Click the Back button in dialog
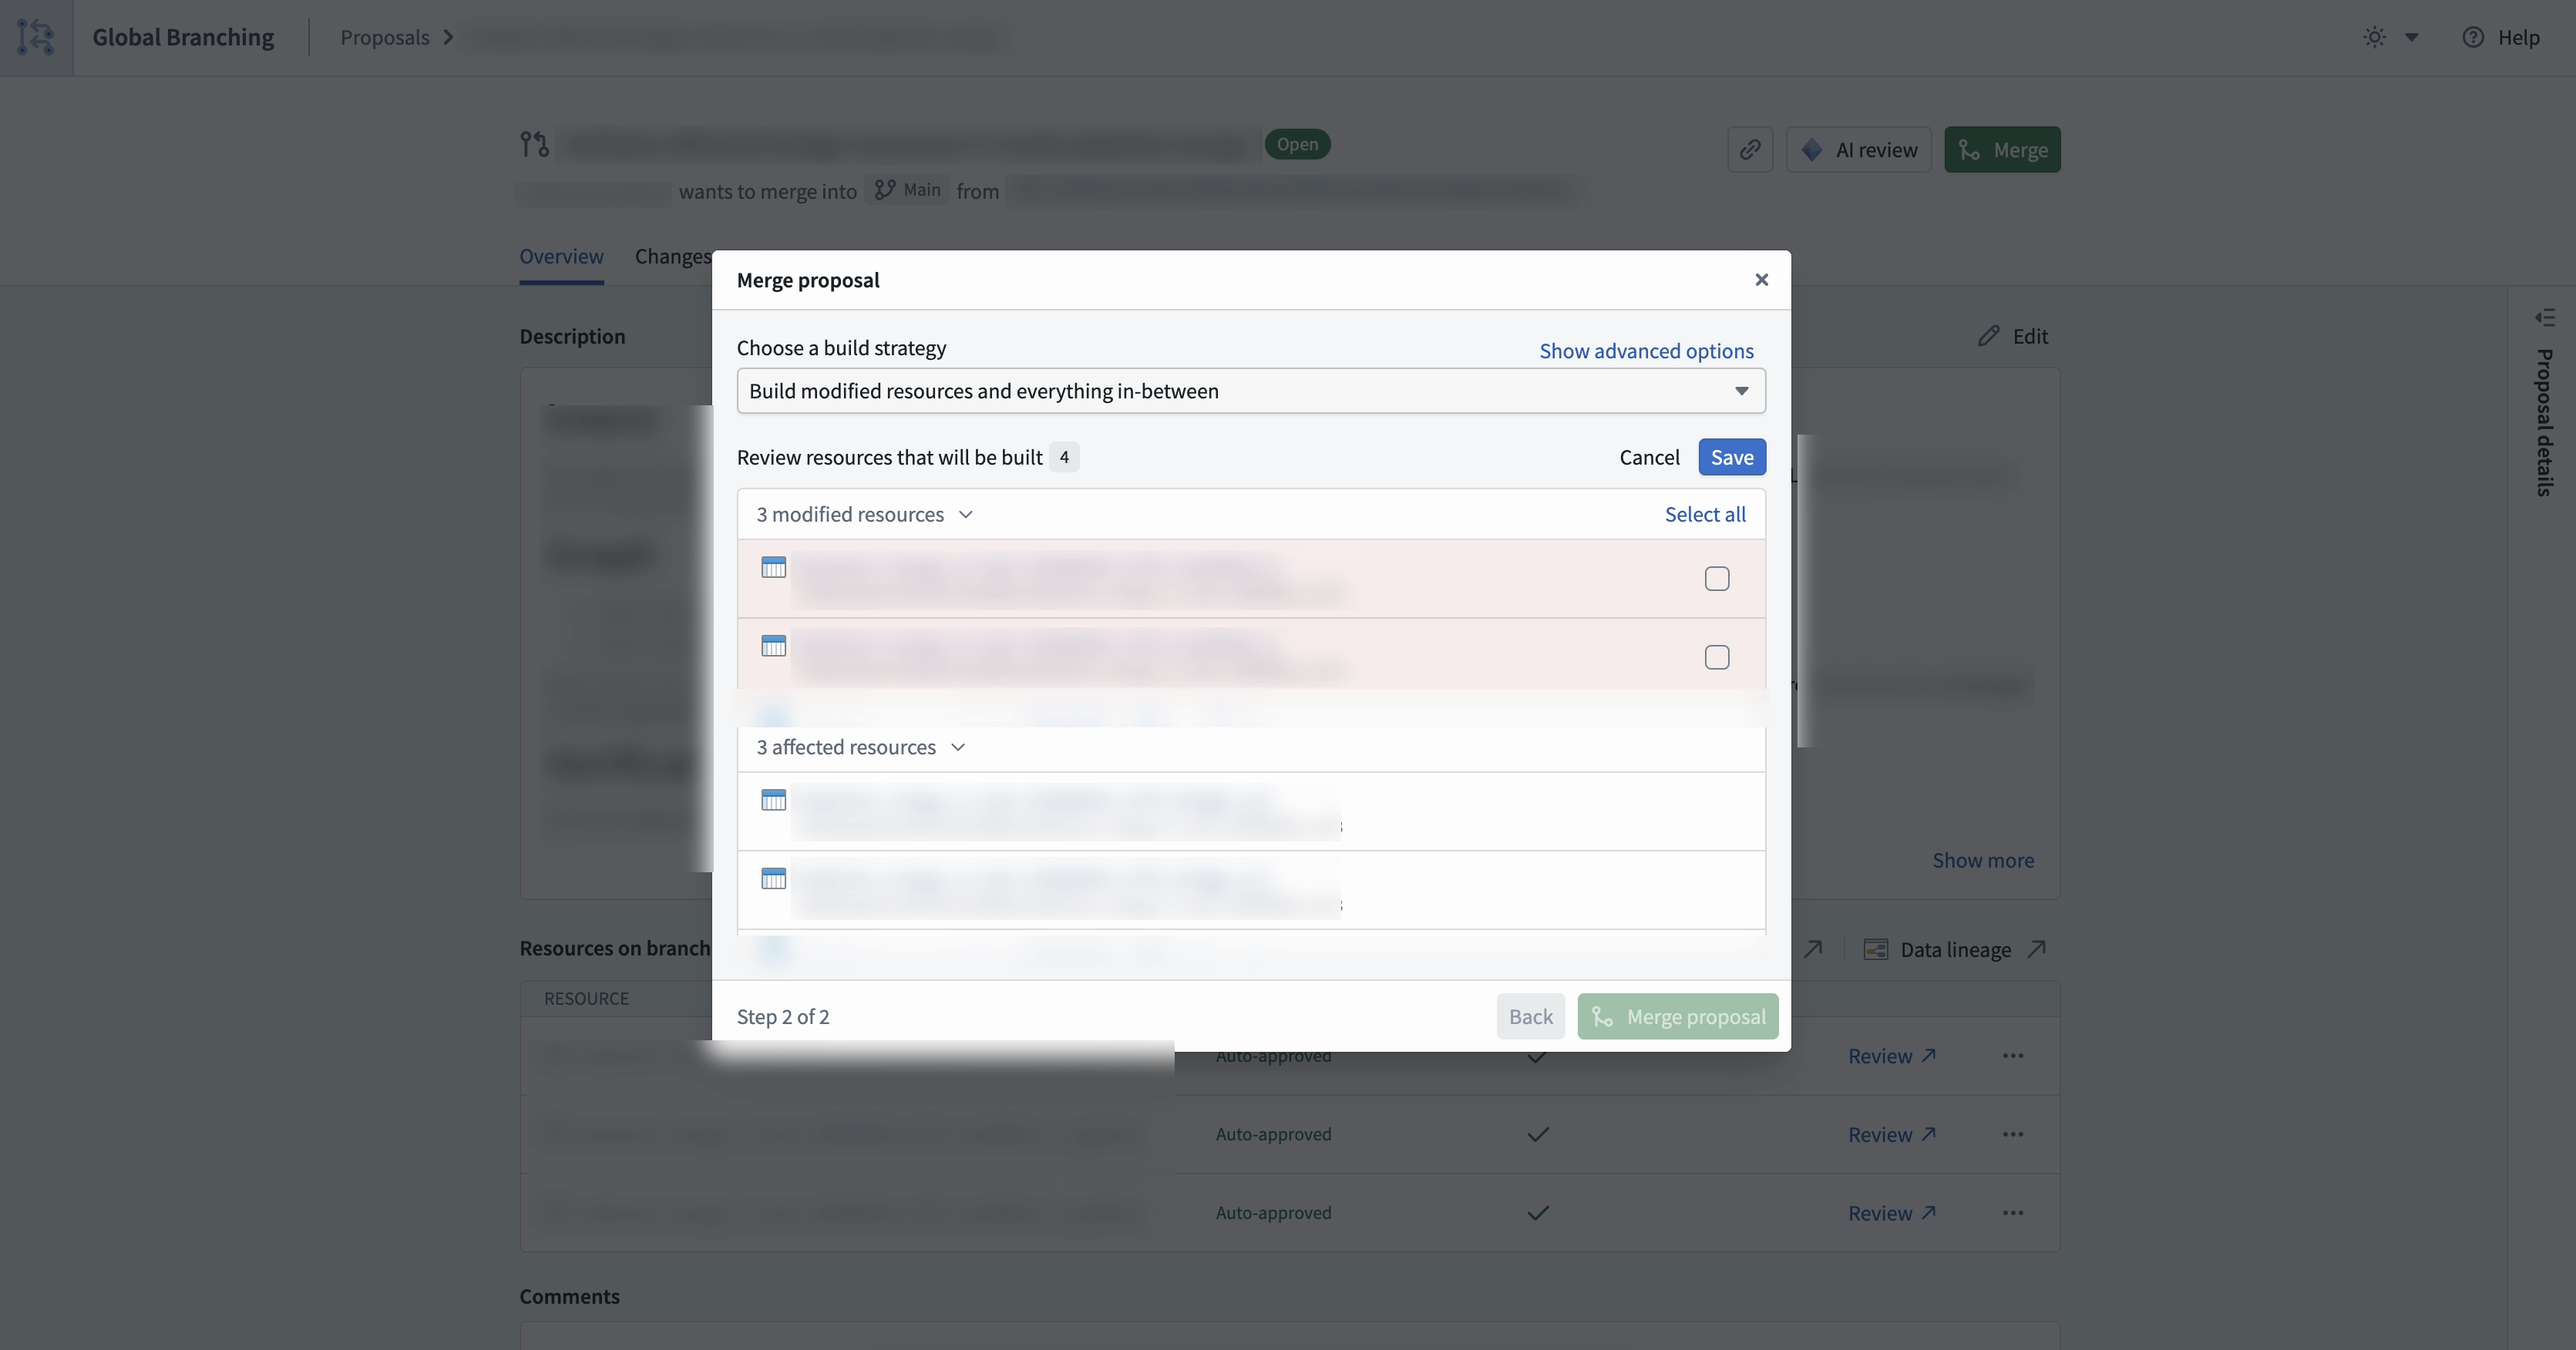The height and width of the screenshot is (1350, 2576). pyautogui.click(x=1530, y=1016)
